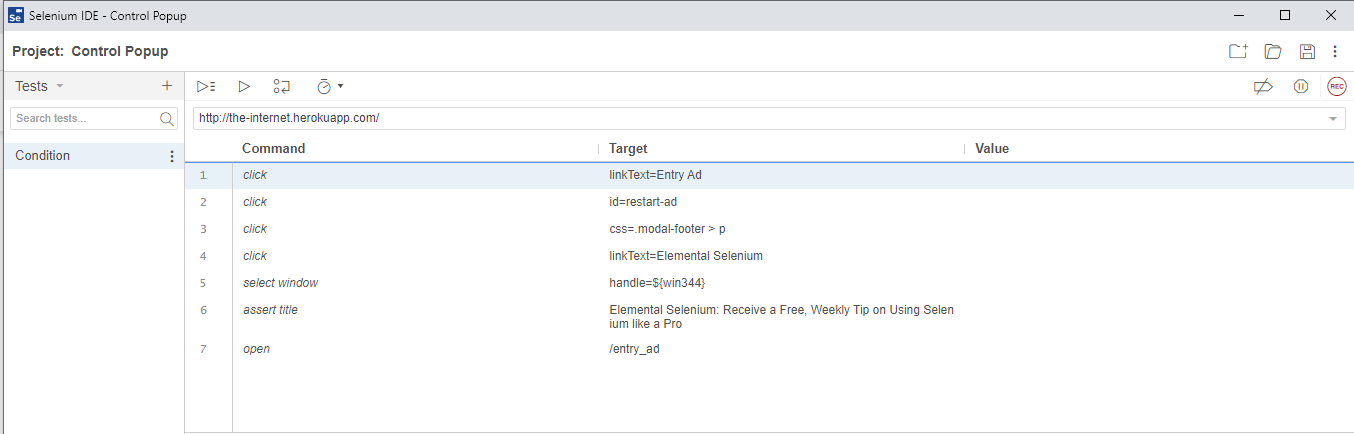The image size is (1354, 434).
Task: Start recording with the REC button
Action: [1336, 87]
